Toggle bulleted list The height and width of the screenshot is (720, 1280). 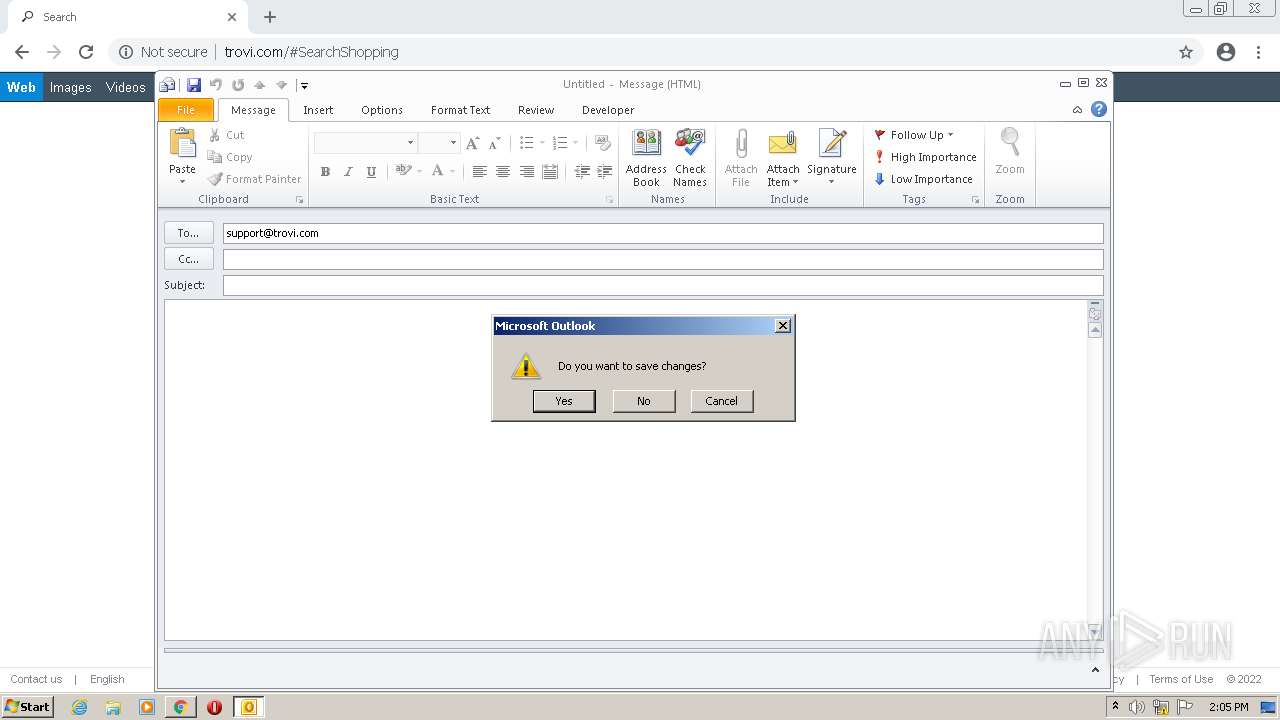527,143
